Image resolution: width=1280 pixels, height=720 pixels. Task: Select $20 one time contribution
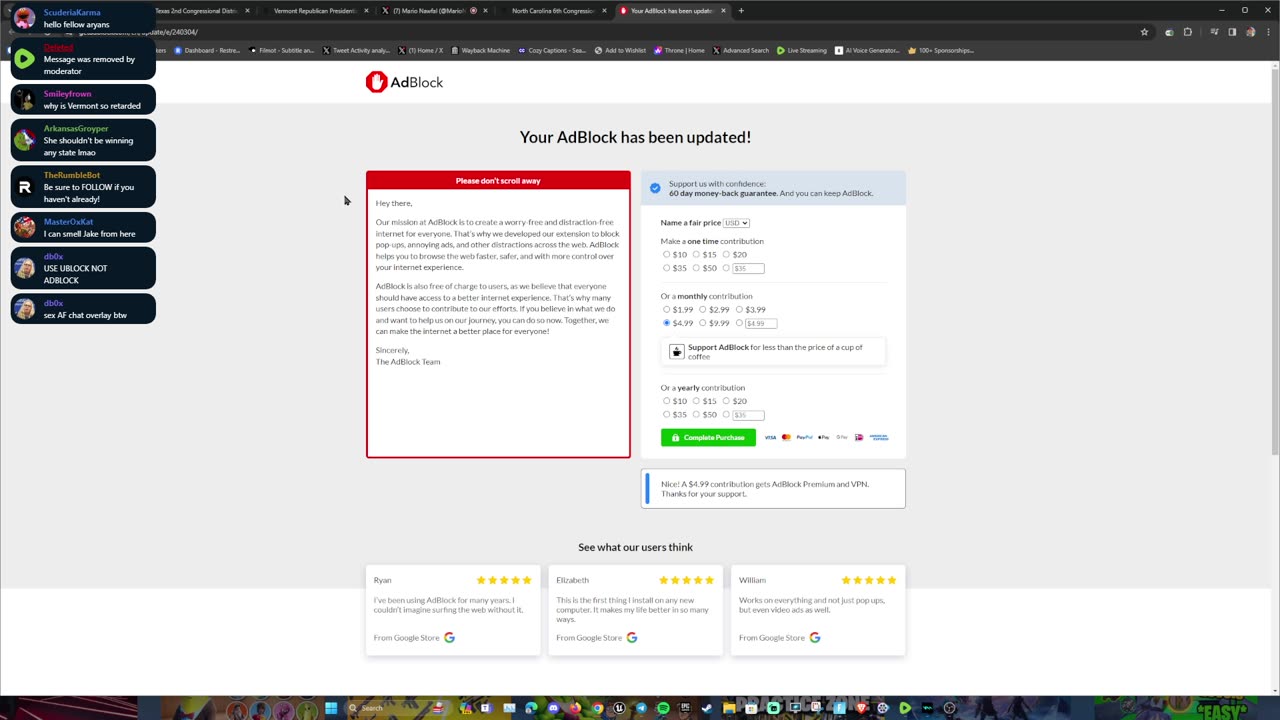click(726, 254)
